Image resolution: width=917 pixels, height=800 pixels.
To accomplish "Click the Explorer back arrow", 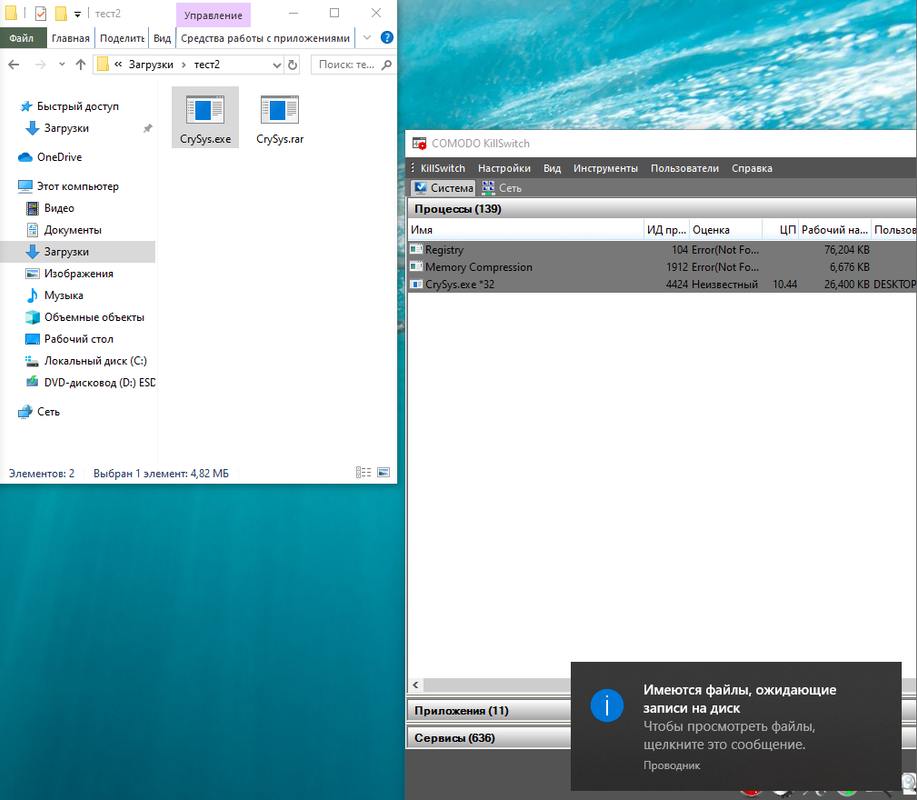I will 14,64.
